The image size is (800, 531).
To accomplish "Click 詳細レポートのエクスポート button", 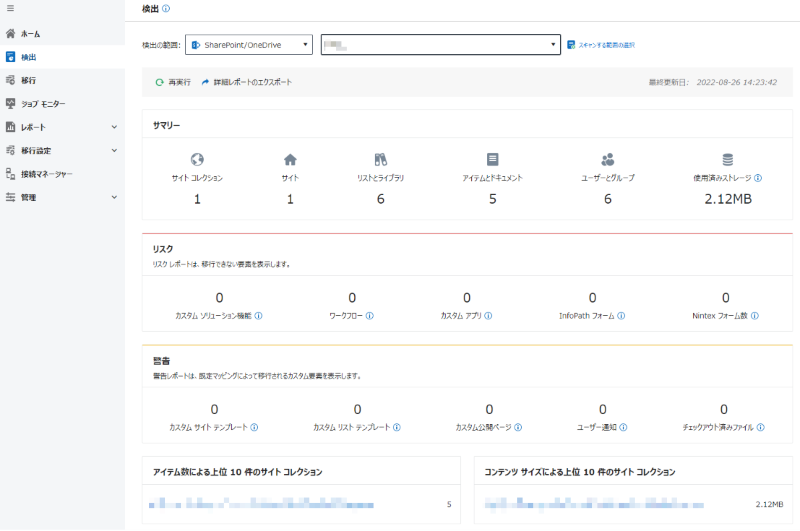I will (247, 82).
